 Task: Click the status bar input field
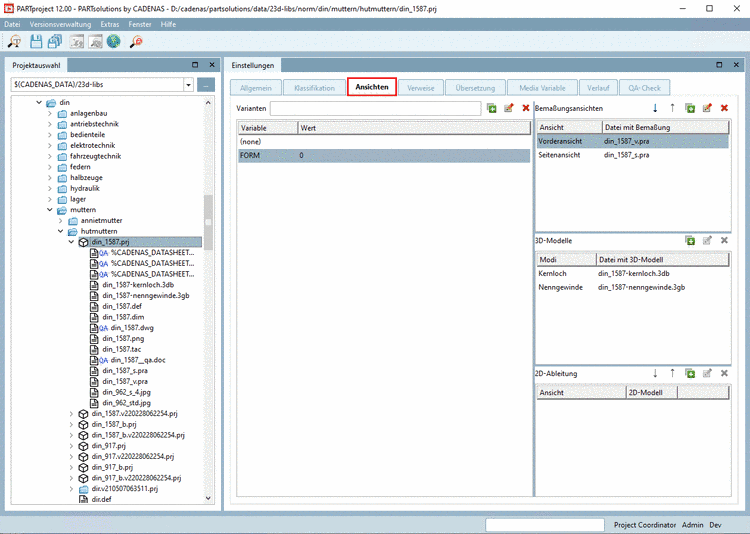pyautogui.click(x=545, y=525)
